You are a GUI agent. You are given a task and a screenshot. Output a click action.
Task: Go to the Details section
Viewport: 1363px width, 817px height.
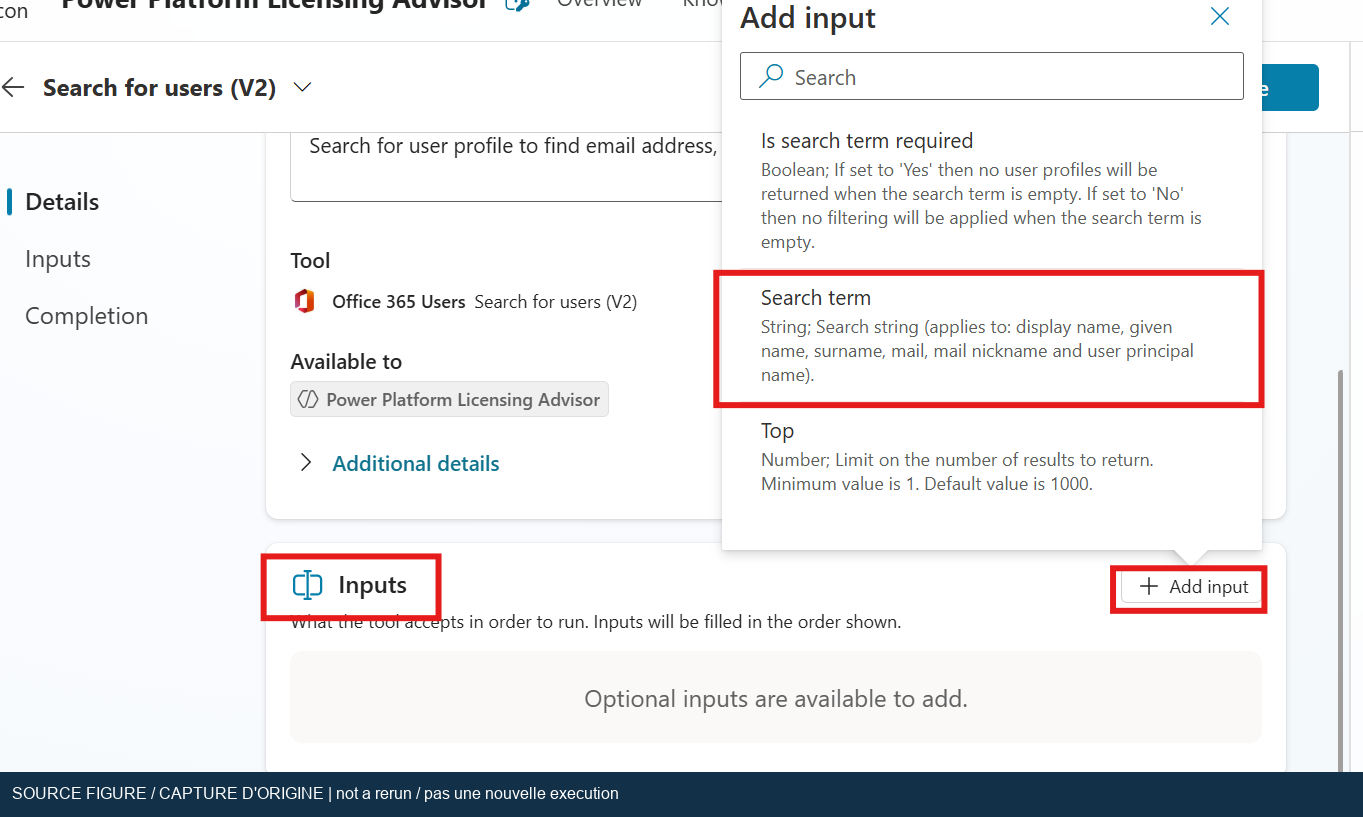click(62, 202)
